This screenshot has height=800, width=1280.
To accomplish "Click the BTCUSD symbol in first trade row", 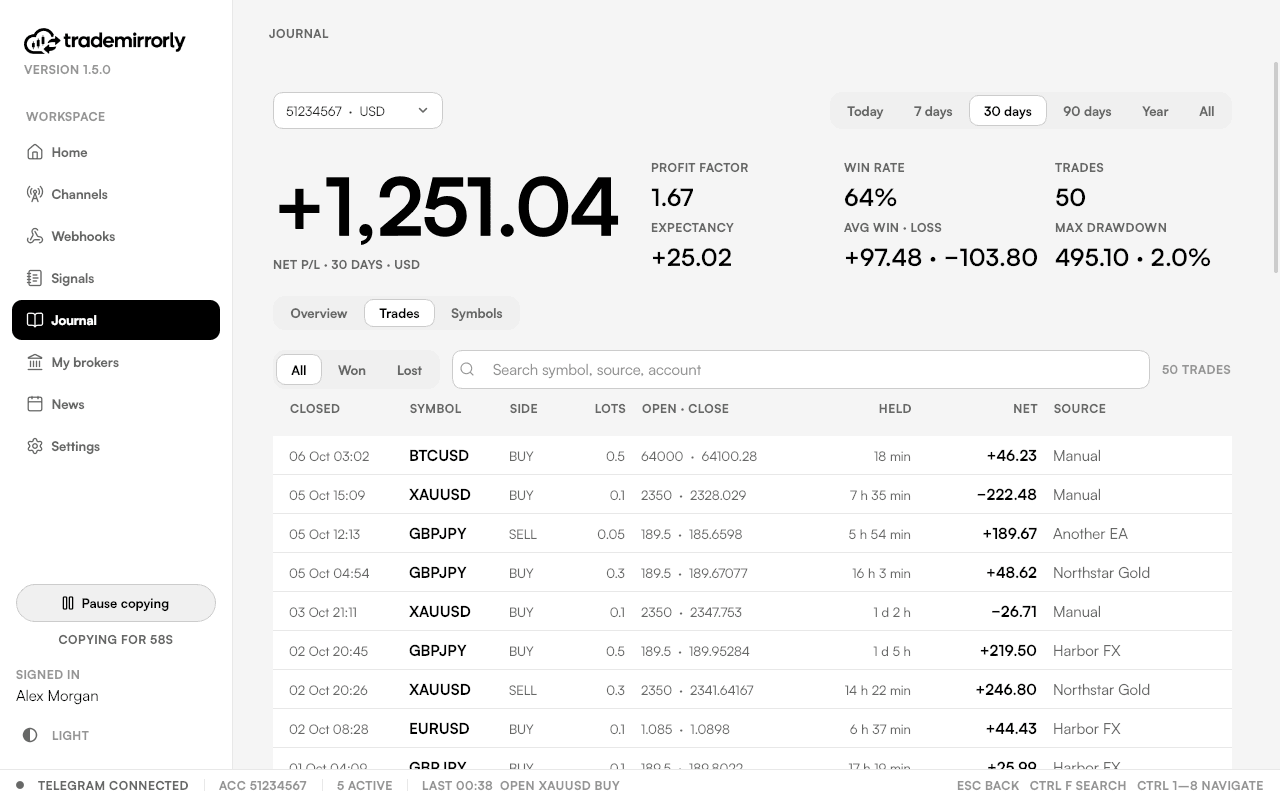I will 439,456.
